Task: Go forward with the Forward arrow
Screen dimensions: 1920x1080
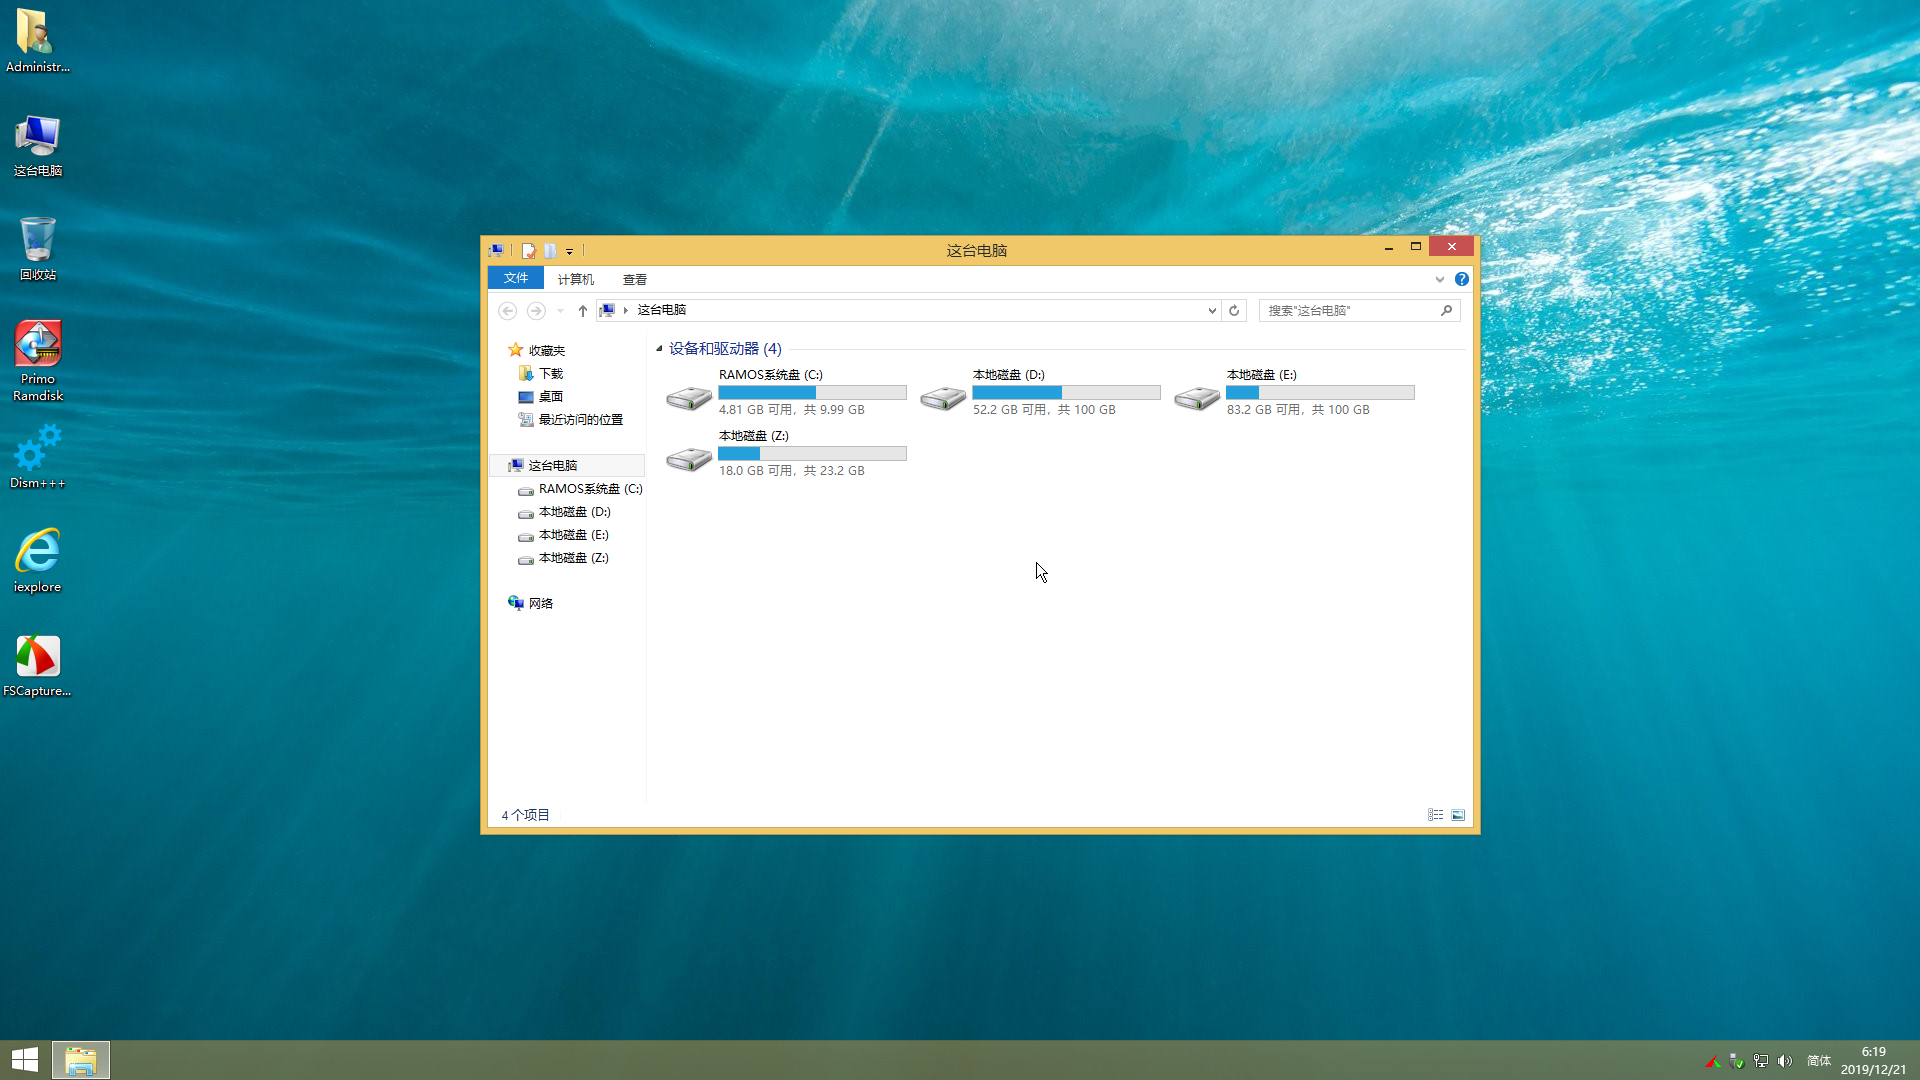Action: coord(536,311)
